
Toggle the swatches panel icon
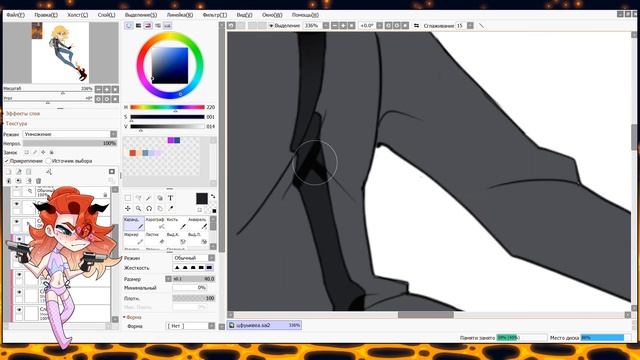167,26
